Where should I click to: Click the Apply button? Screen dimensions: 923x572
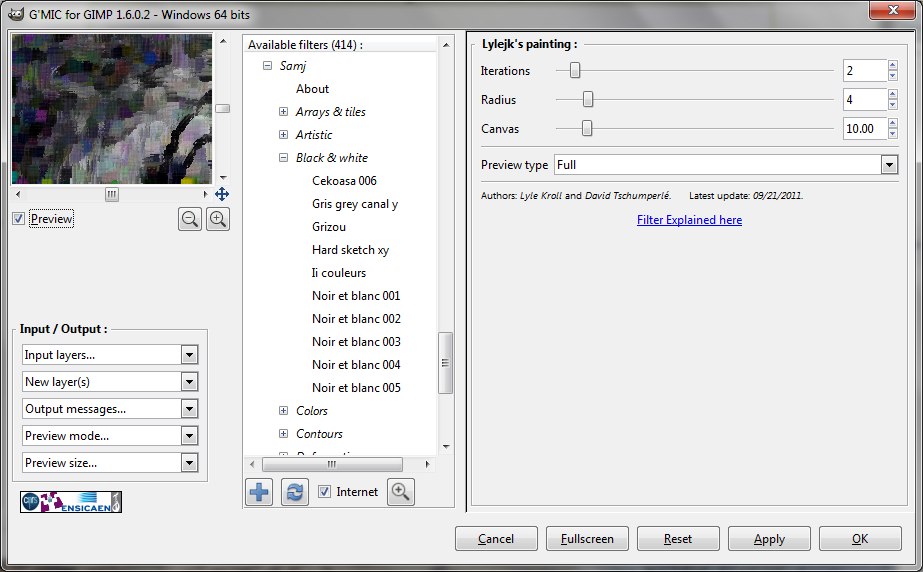tap(769, 538)
